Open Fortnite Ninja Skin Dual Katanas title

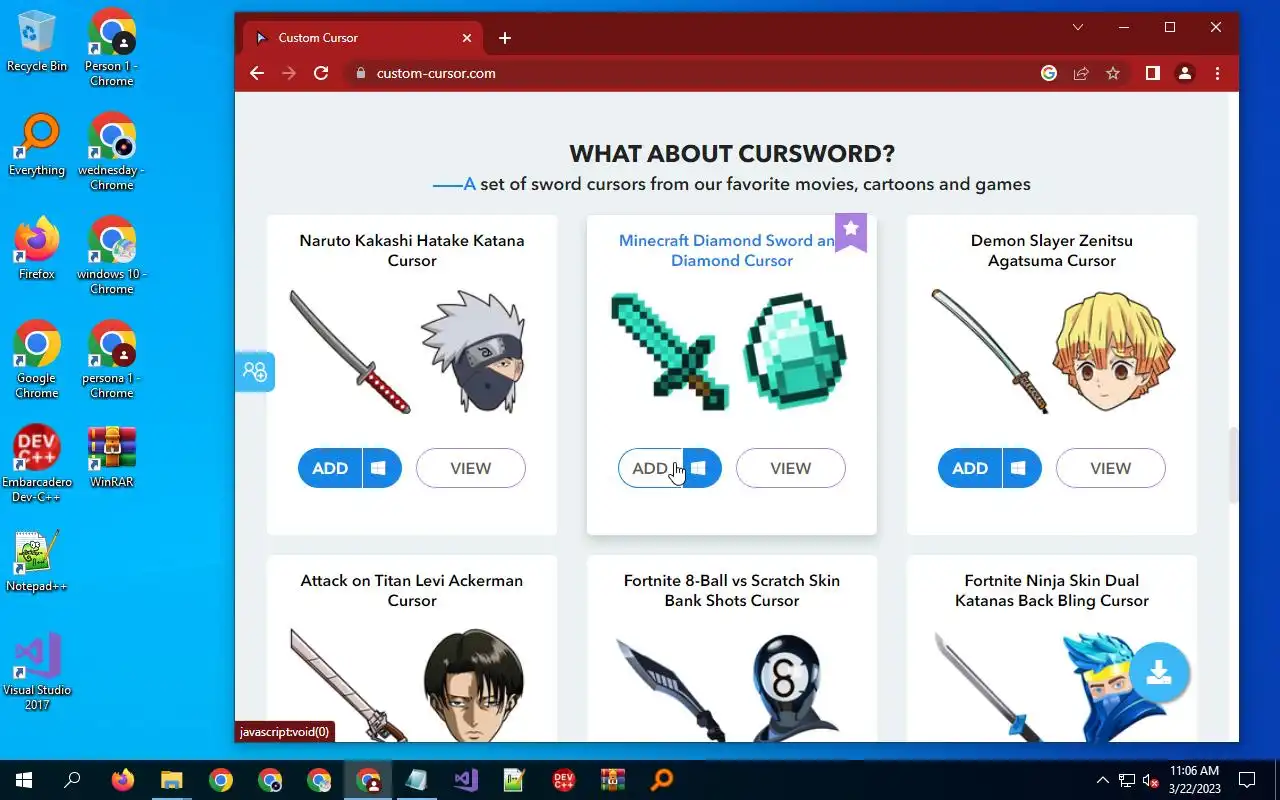coord(1052,590)
